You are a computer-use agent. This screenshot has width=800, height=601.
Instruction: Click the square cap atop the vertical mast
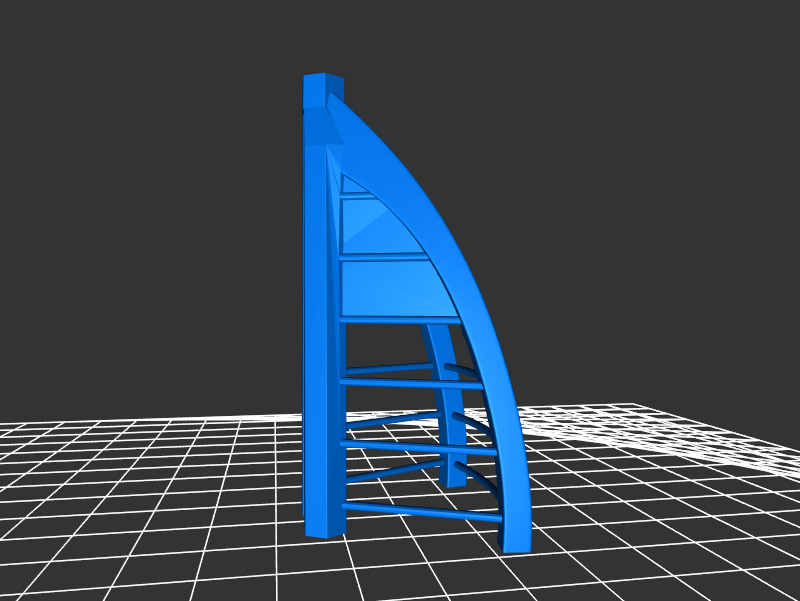[x=322, y=90]
